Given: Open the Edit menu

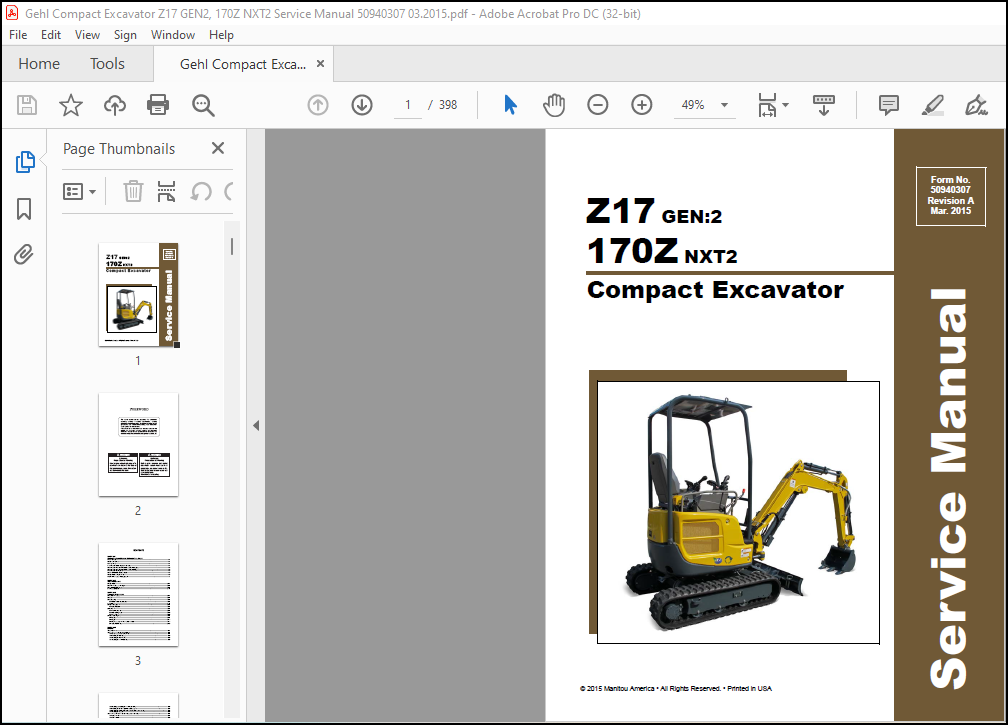Looking at the screenshot, I should point(51,35).
